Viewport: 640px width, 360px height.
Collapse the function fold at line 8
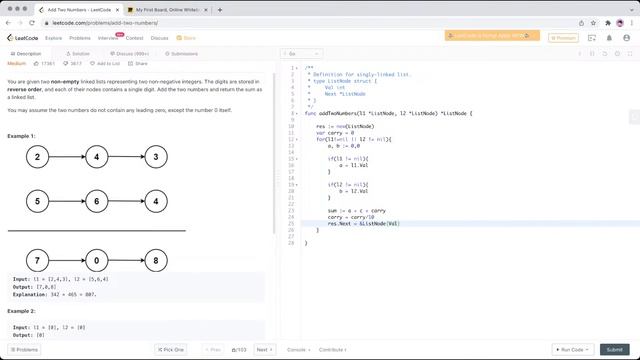(297, 113)
